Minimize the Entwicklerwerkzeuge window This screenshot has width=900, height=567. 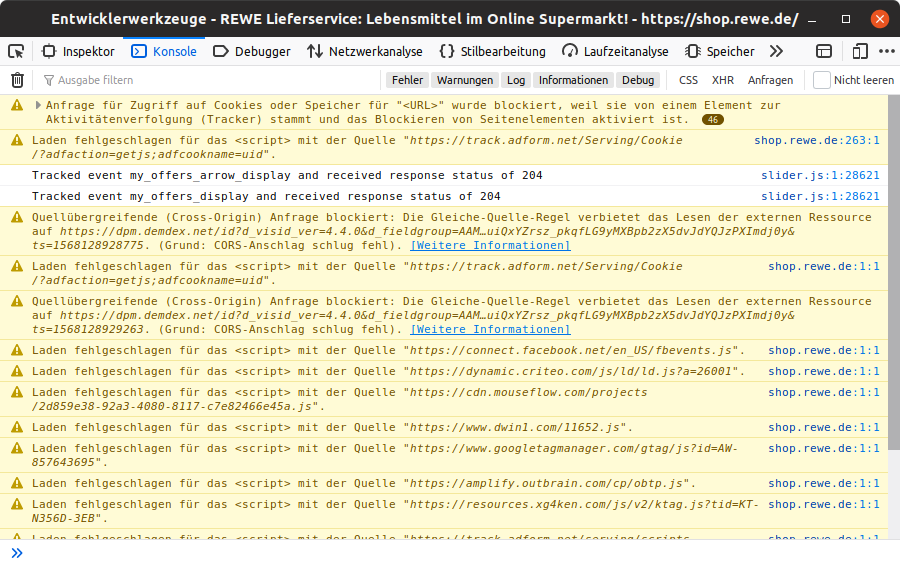pyautogui.click(x=812, y=20)
